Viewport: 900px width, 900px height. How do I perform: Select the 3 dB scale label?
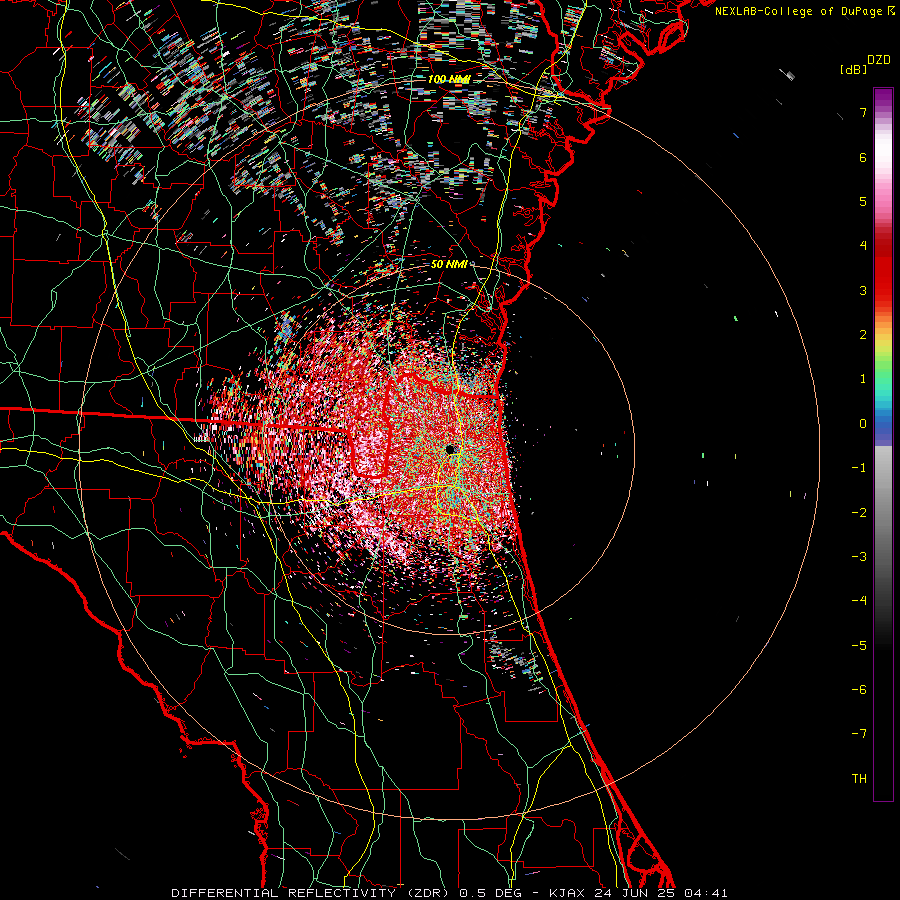[863, 290]
